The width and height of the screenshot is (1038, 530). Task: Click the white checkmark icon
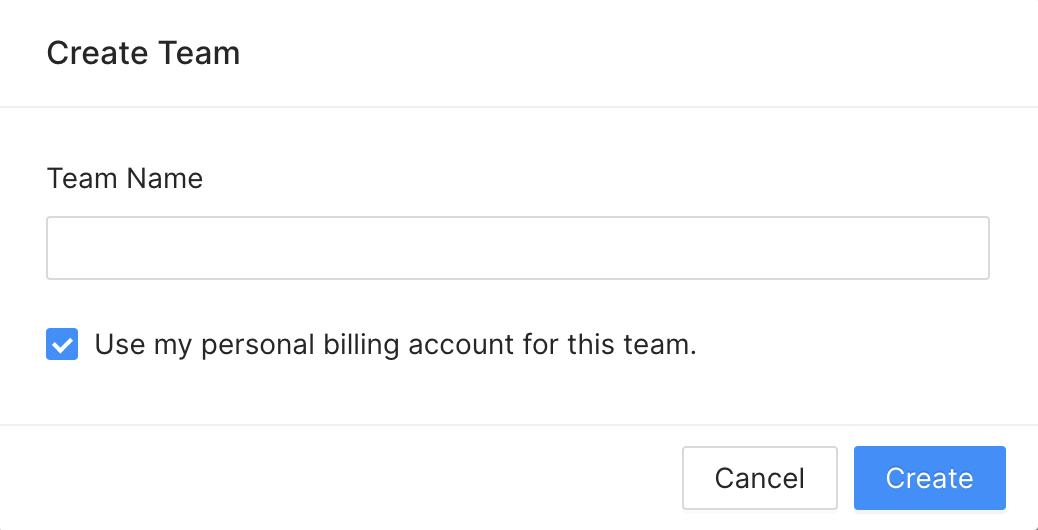pos(62,345)
